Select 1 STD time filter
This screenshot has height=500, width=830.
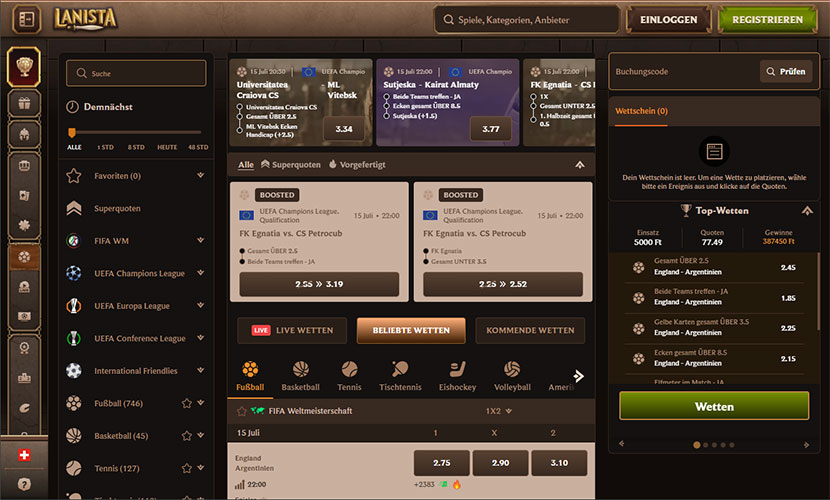pos(105,147)
